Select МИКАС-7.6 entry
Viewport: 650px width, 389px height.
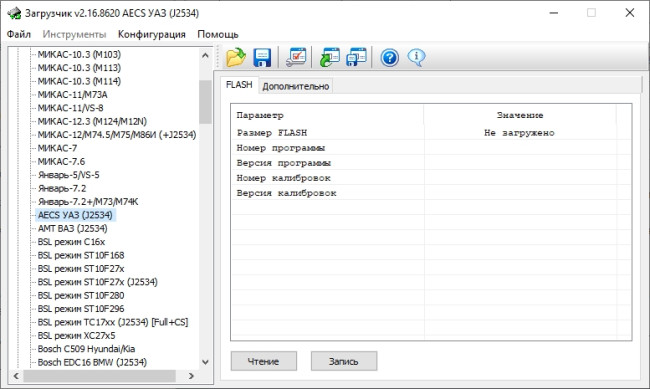61,161
